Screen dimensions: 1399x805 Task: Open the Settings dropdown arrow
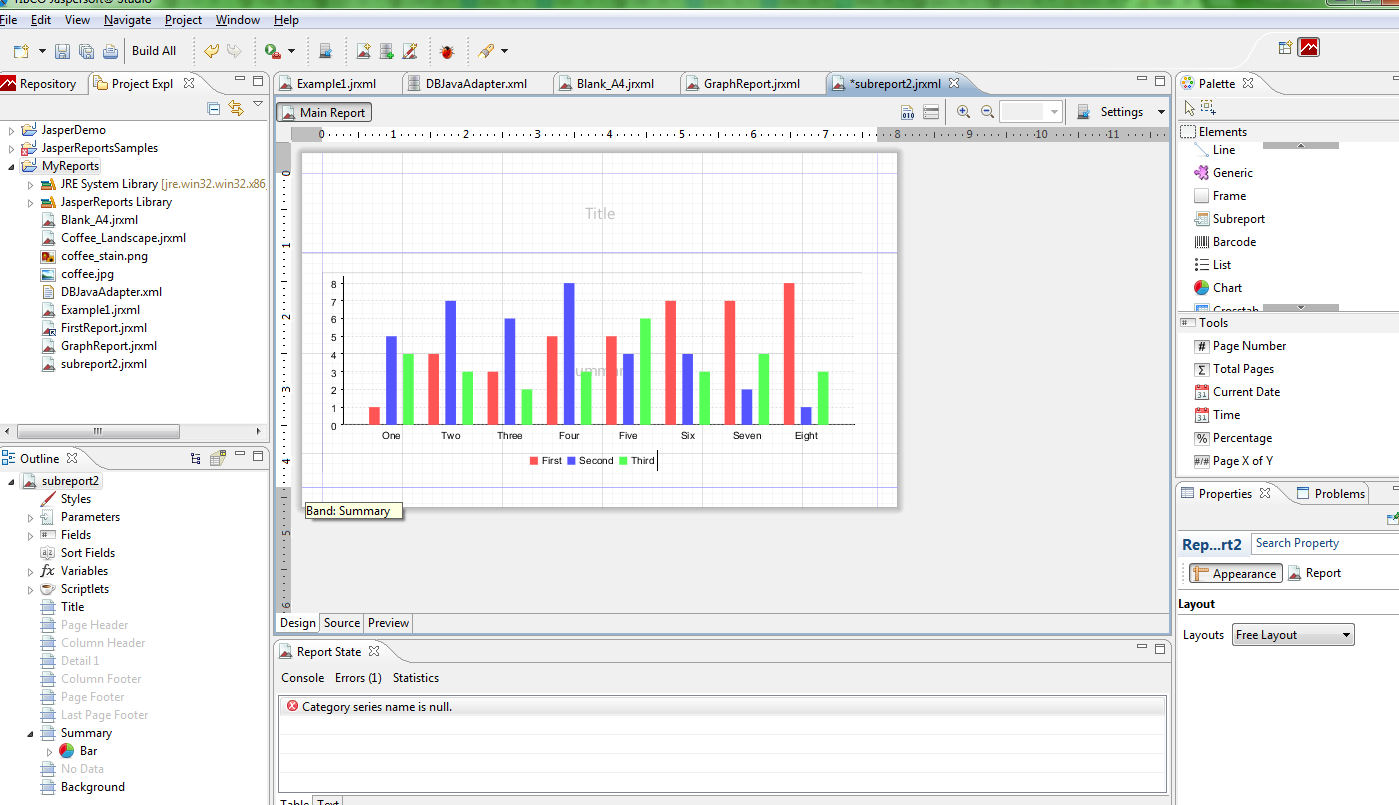pyautogui.click(x=1161, y=112)
